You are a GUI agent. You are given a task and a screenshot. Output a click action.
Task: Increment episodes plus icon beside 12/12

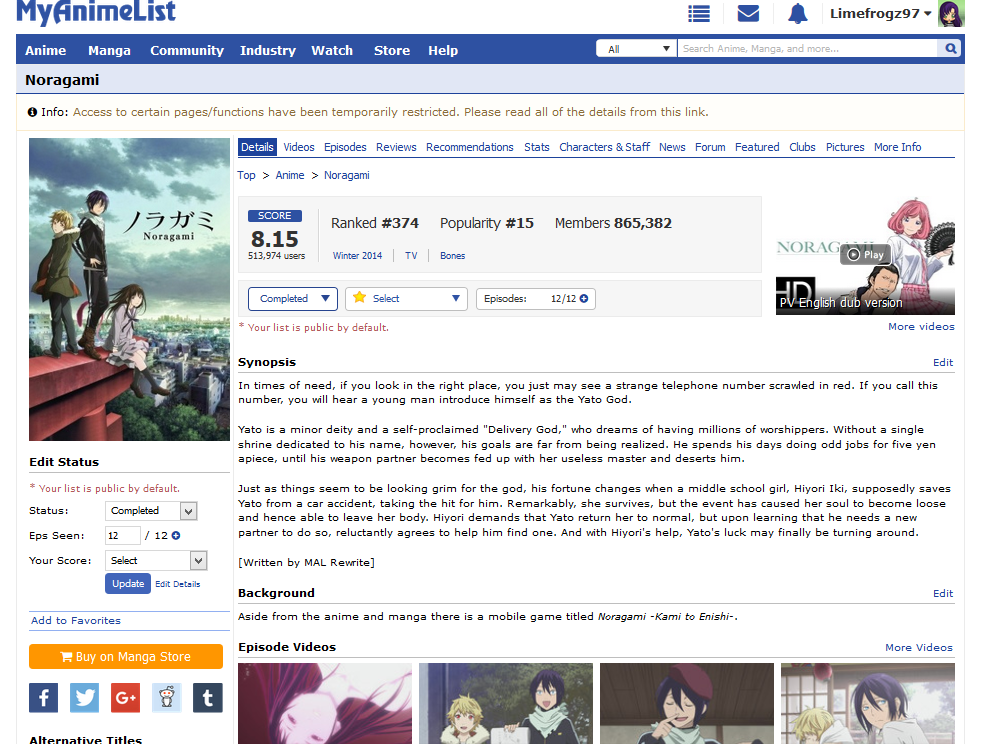584,298
